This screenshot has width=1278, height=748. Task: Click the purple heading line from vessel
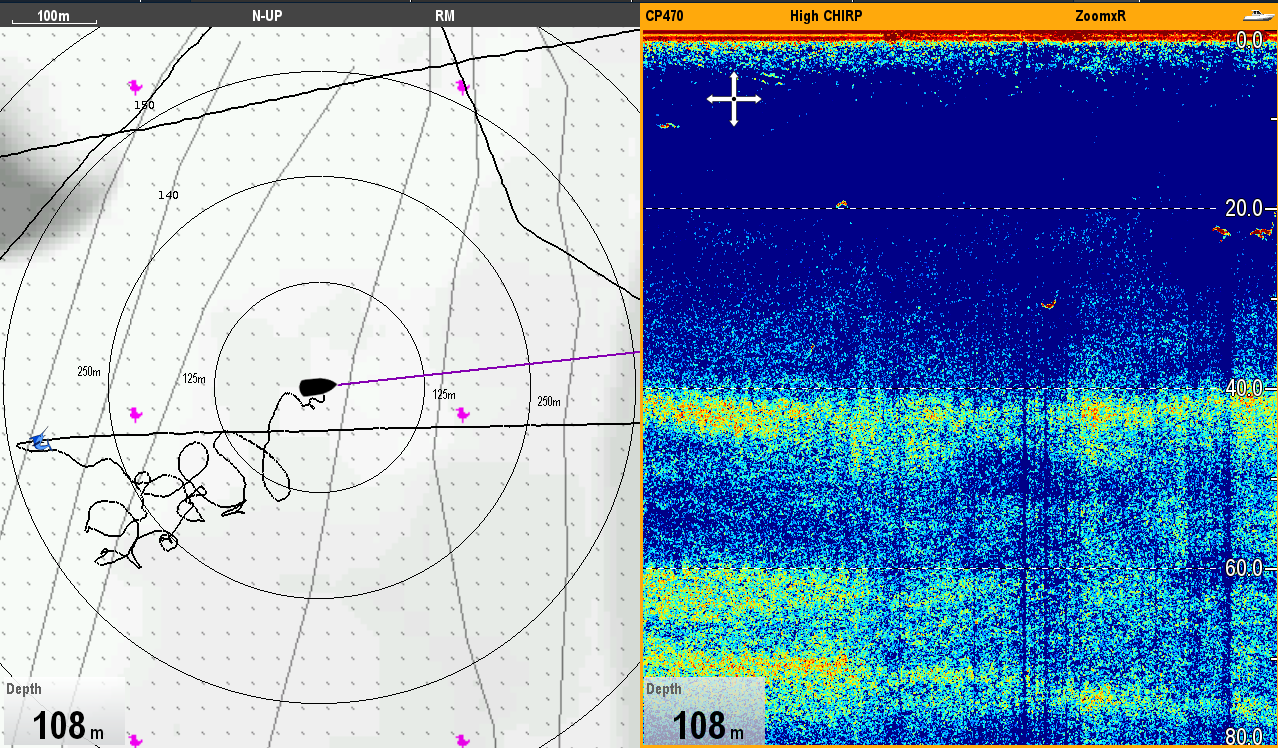[490, 368]
